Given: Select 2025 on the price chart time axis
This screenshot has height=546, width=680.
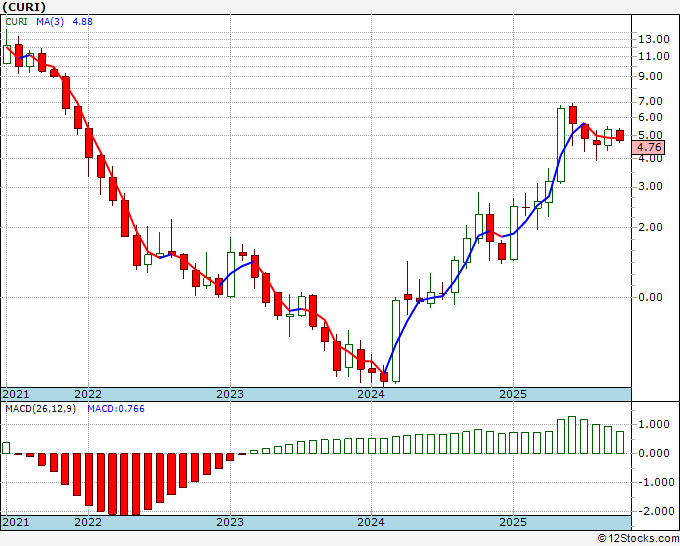Looking at the screenshot, I should 513,394.
